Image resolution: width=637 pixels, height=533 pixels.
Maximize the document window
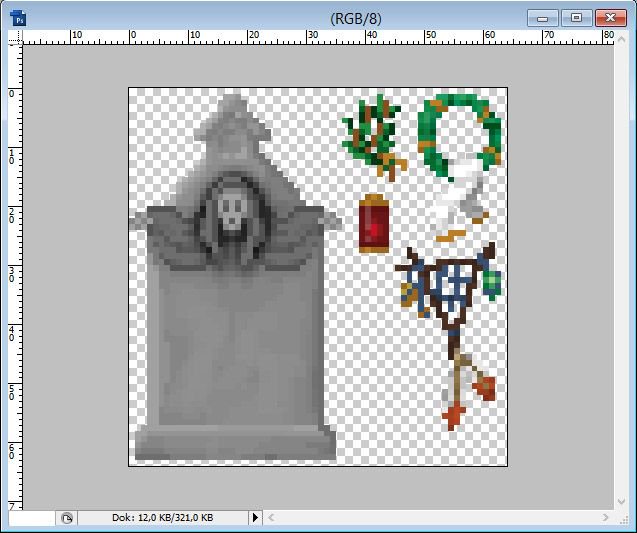(x=576, y=18)
